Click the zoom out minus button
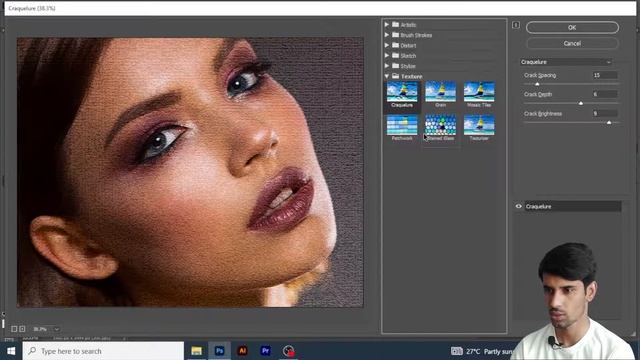Image resolution: width=640 pixels, height=360 pixels. click(14, 329)
